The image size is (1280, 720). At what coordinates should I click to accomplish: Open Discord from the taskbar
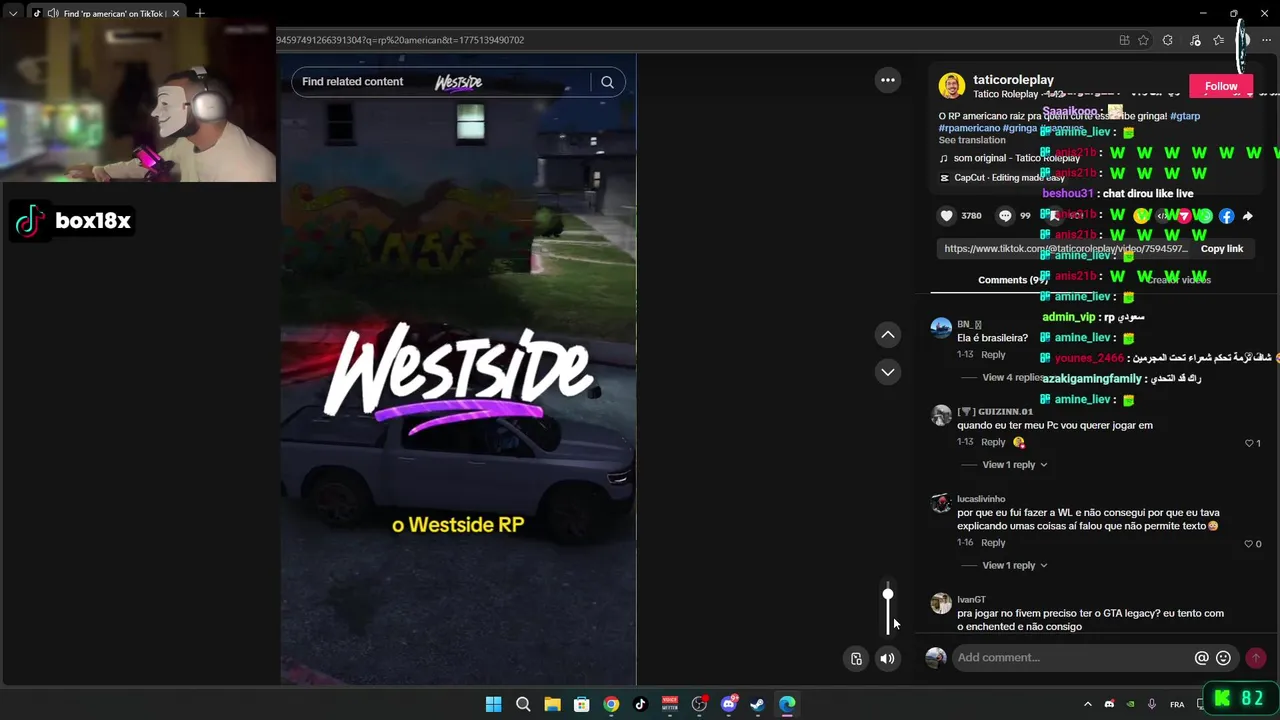(x=729, y=704)
